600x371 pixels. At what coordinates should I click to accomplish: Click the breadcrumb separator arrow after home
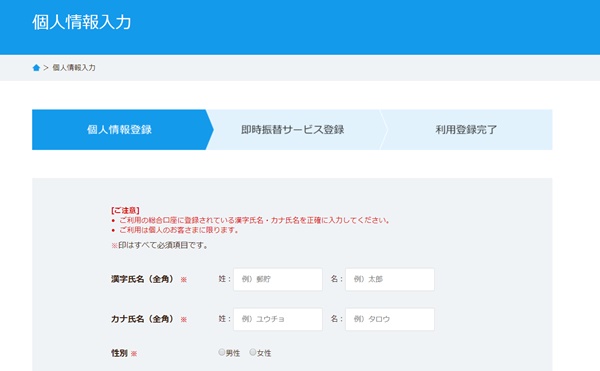pyautogui.click(x=46, y=68)
